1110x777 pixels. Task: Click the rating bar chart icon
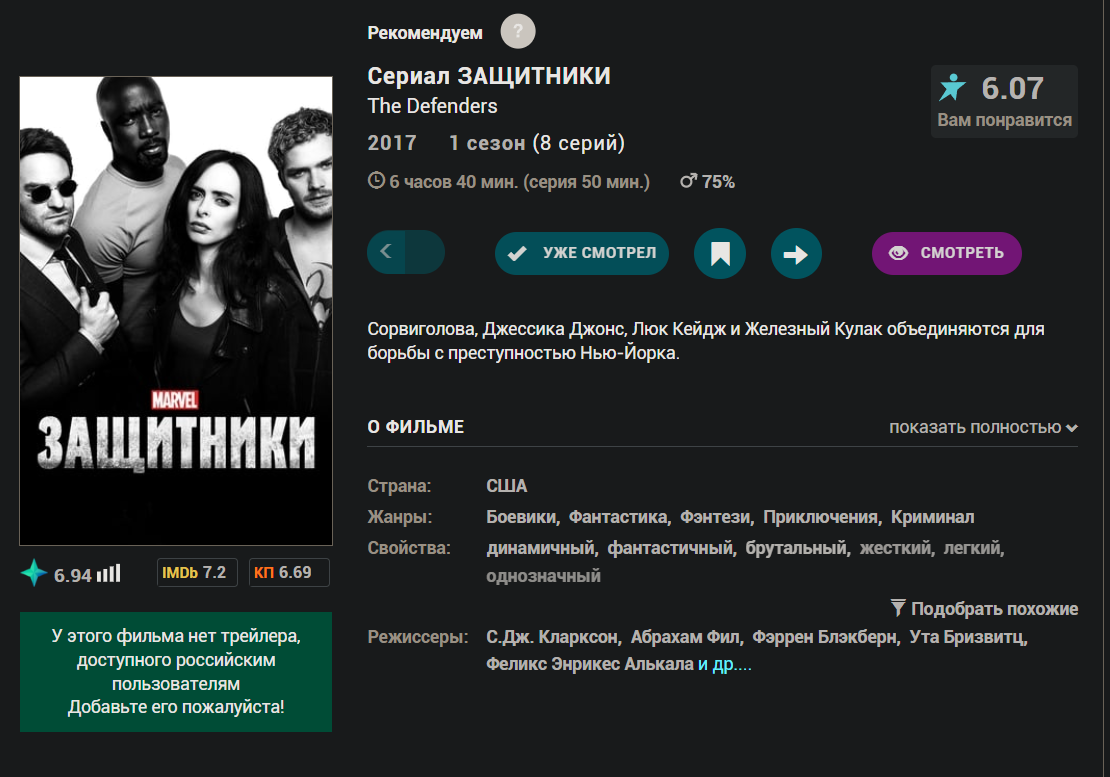click(108, 573)
